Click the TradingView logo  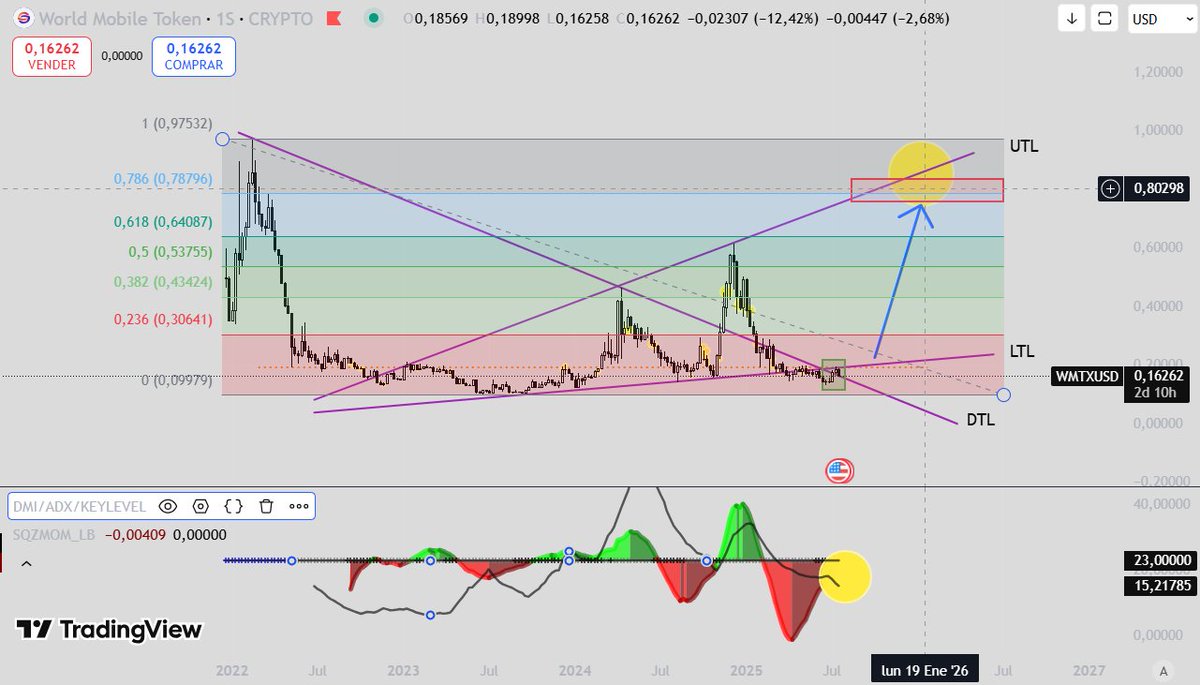click(x=110, y=630)
